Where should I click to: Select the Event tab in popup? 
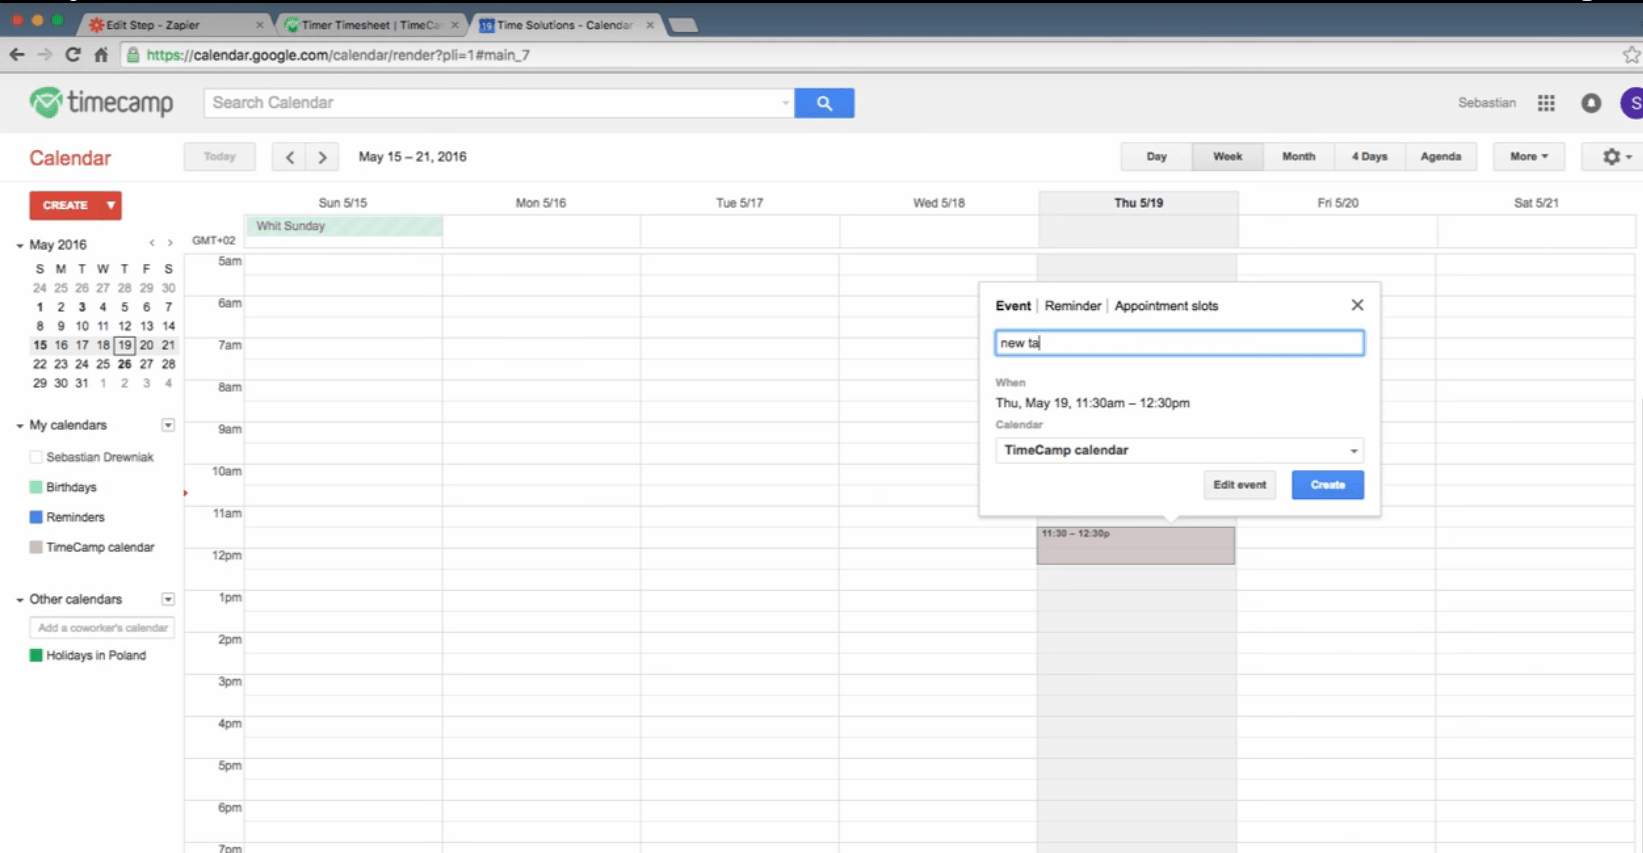pos(1013,306)
